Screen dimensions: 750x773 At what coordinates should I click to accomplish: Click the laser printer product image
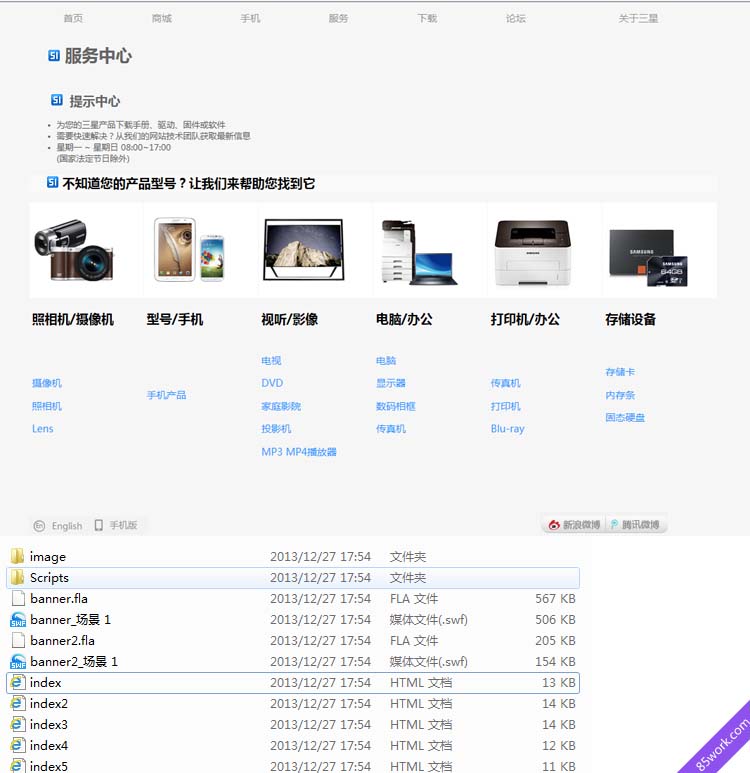tap(533, 253)
